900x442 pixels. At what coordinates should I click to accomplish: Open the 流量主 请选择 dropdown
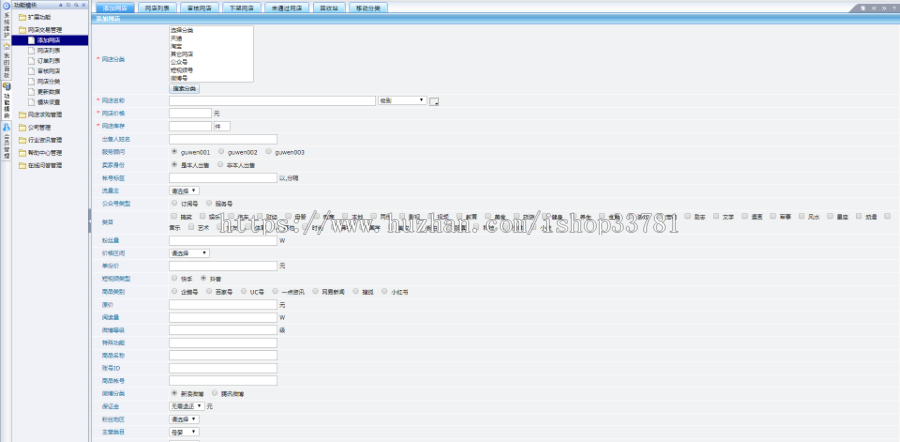pyautogui.click(x=184, y=191)
